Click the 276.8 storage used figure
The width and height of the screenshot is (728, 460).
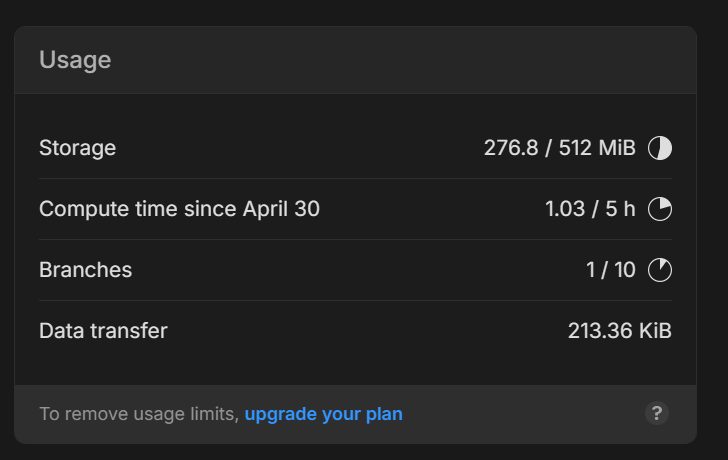[510, 148]
